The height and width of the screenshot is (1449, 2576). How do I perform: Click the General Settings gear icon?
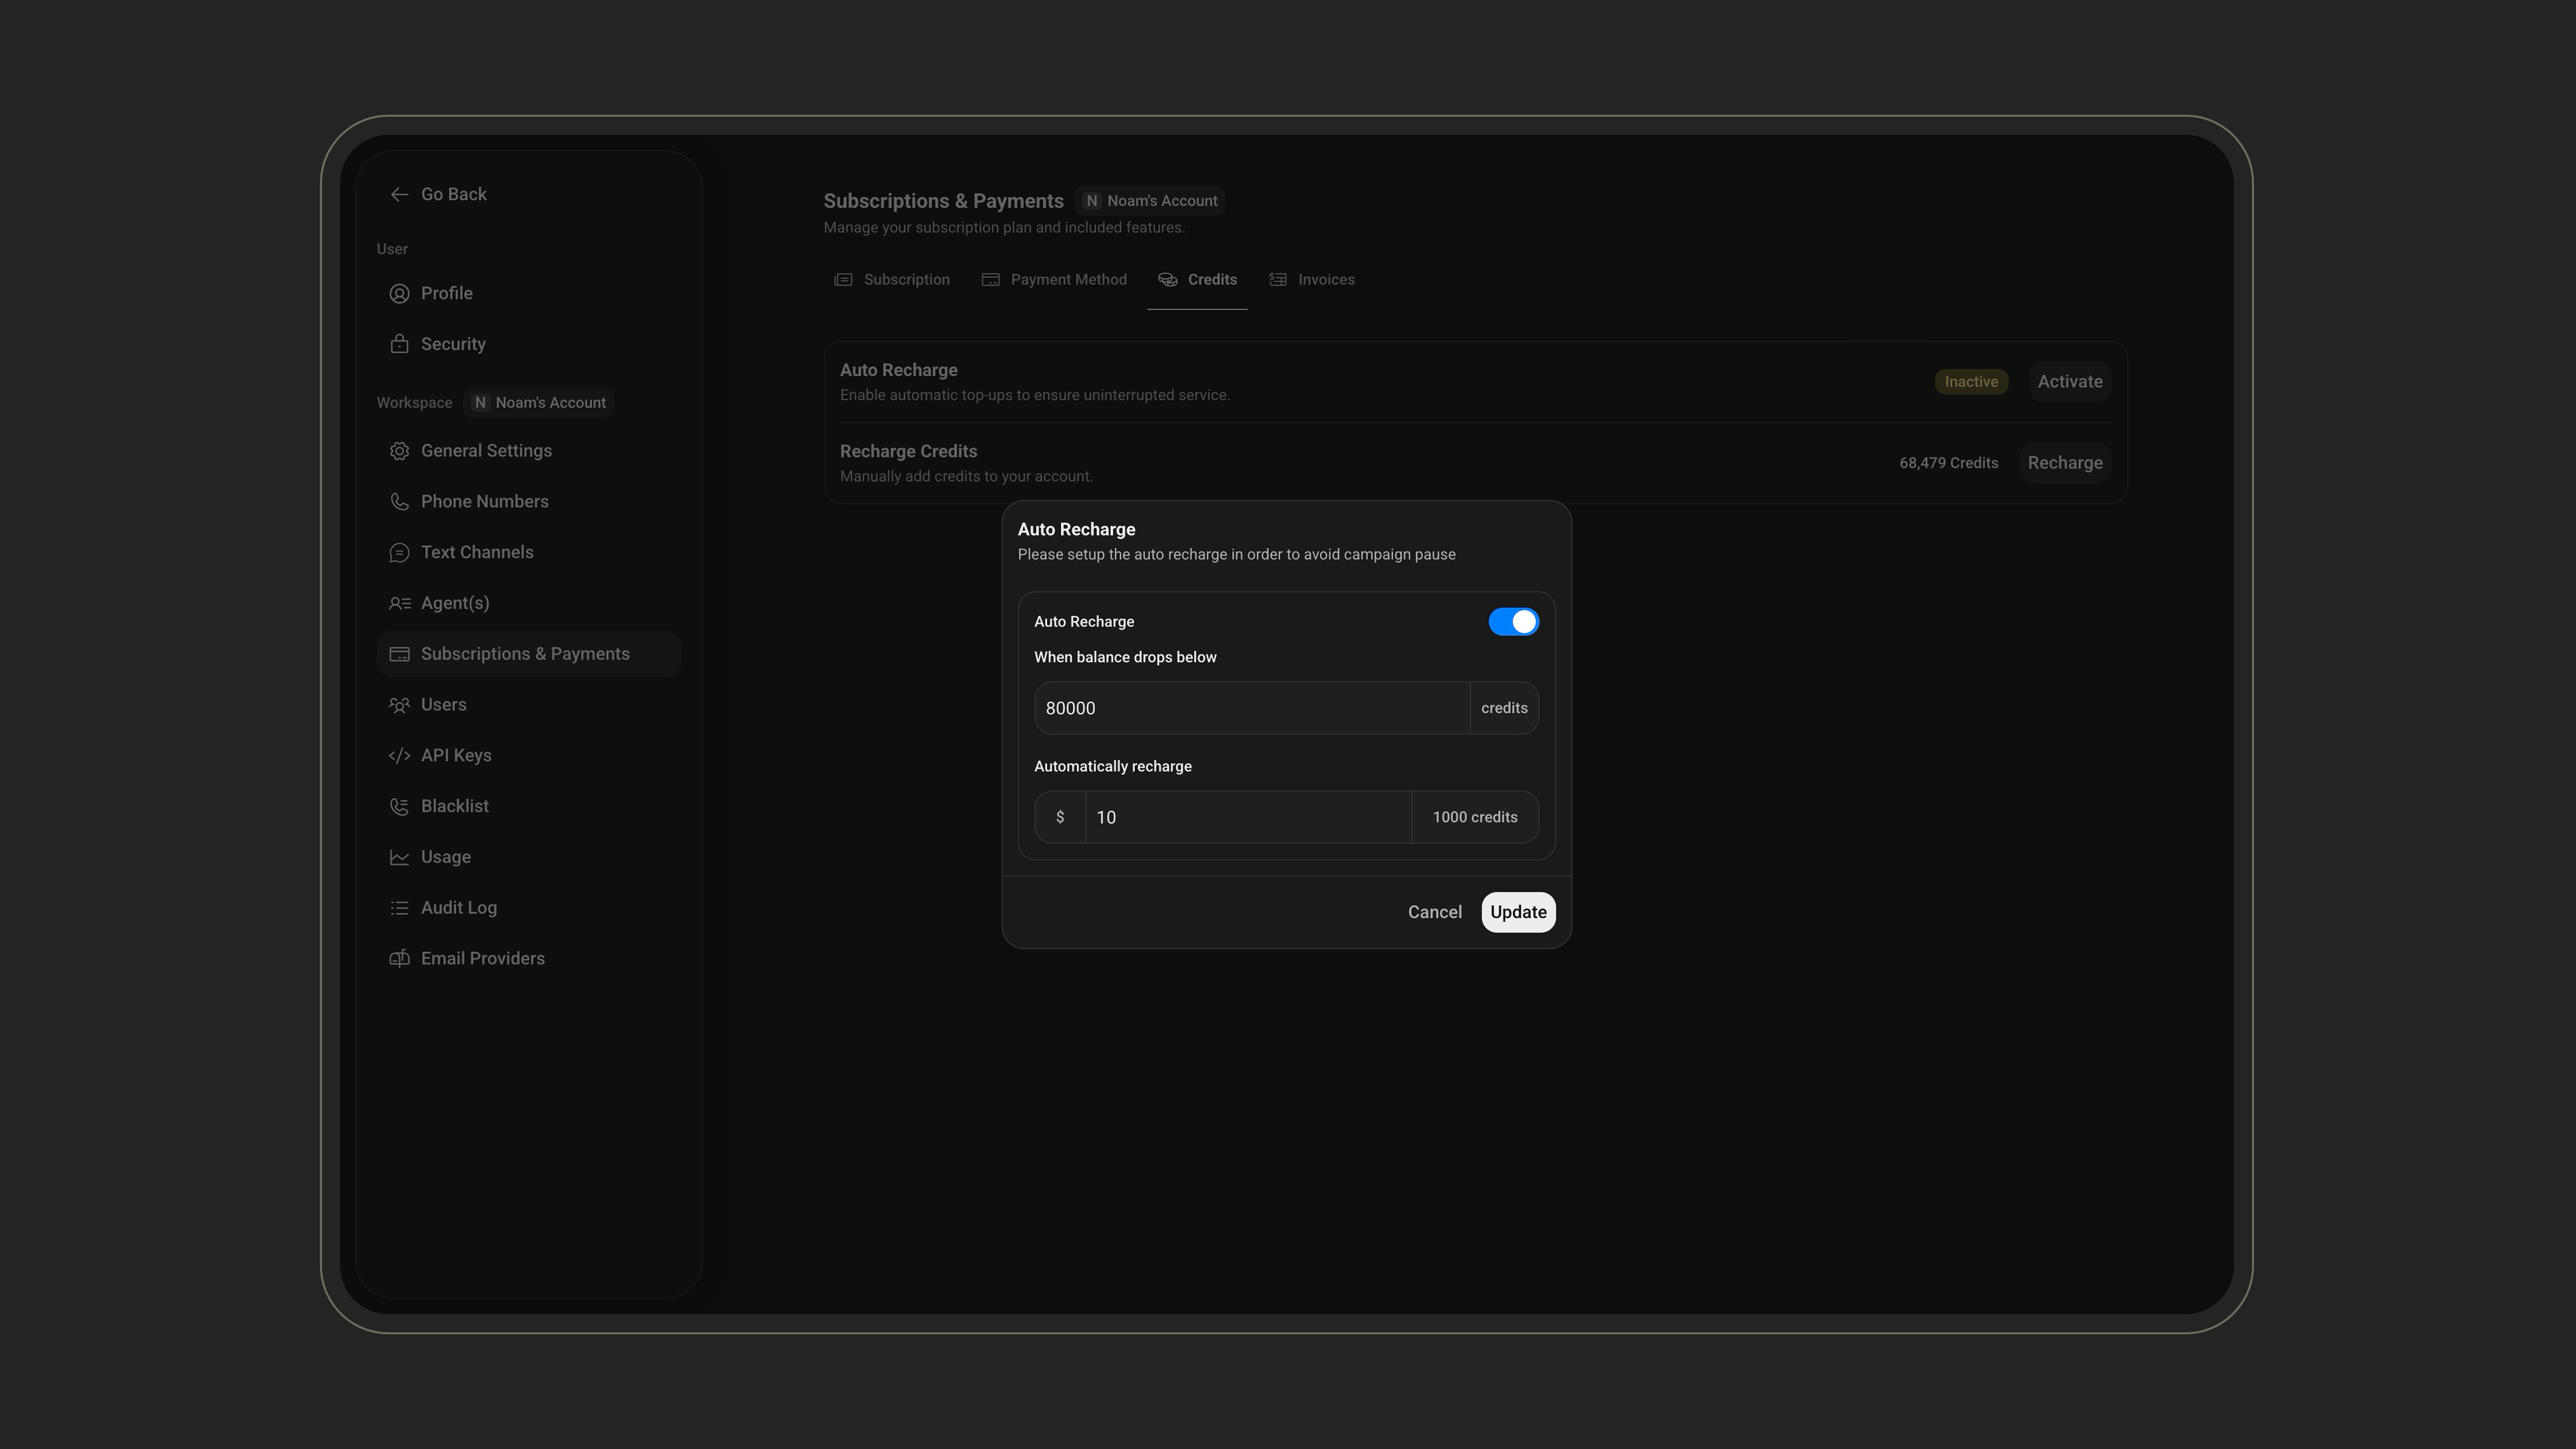[399, 451]
